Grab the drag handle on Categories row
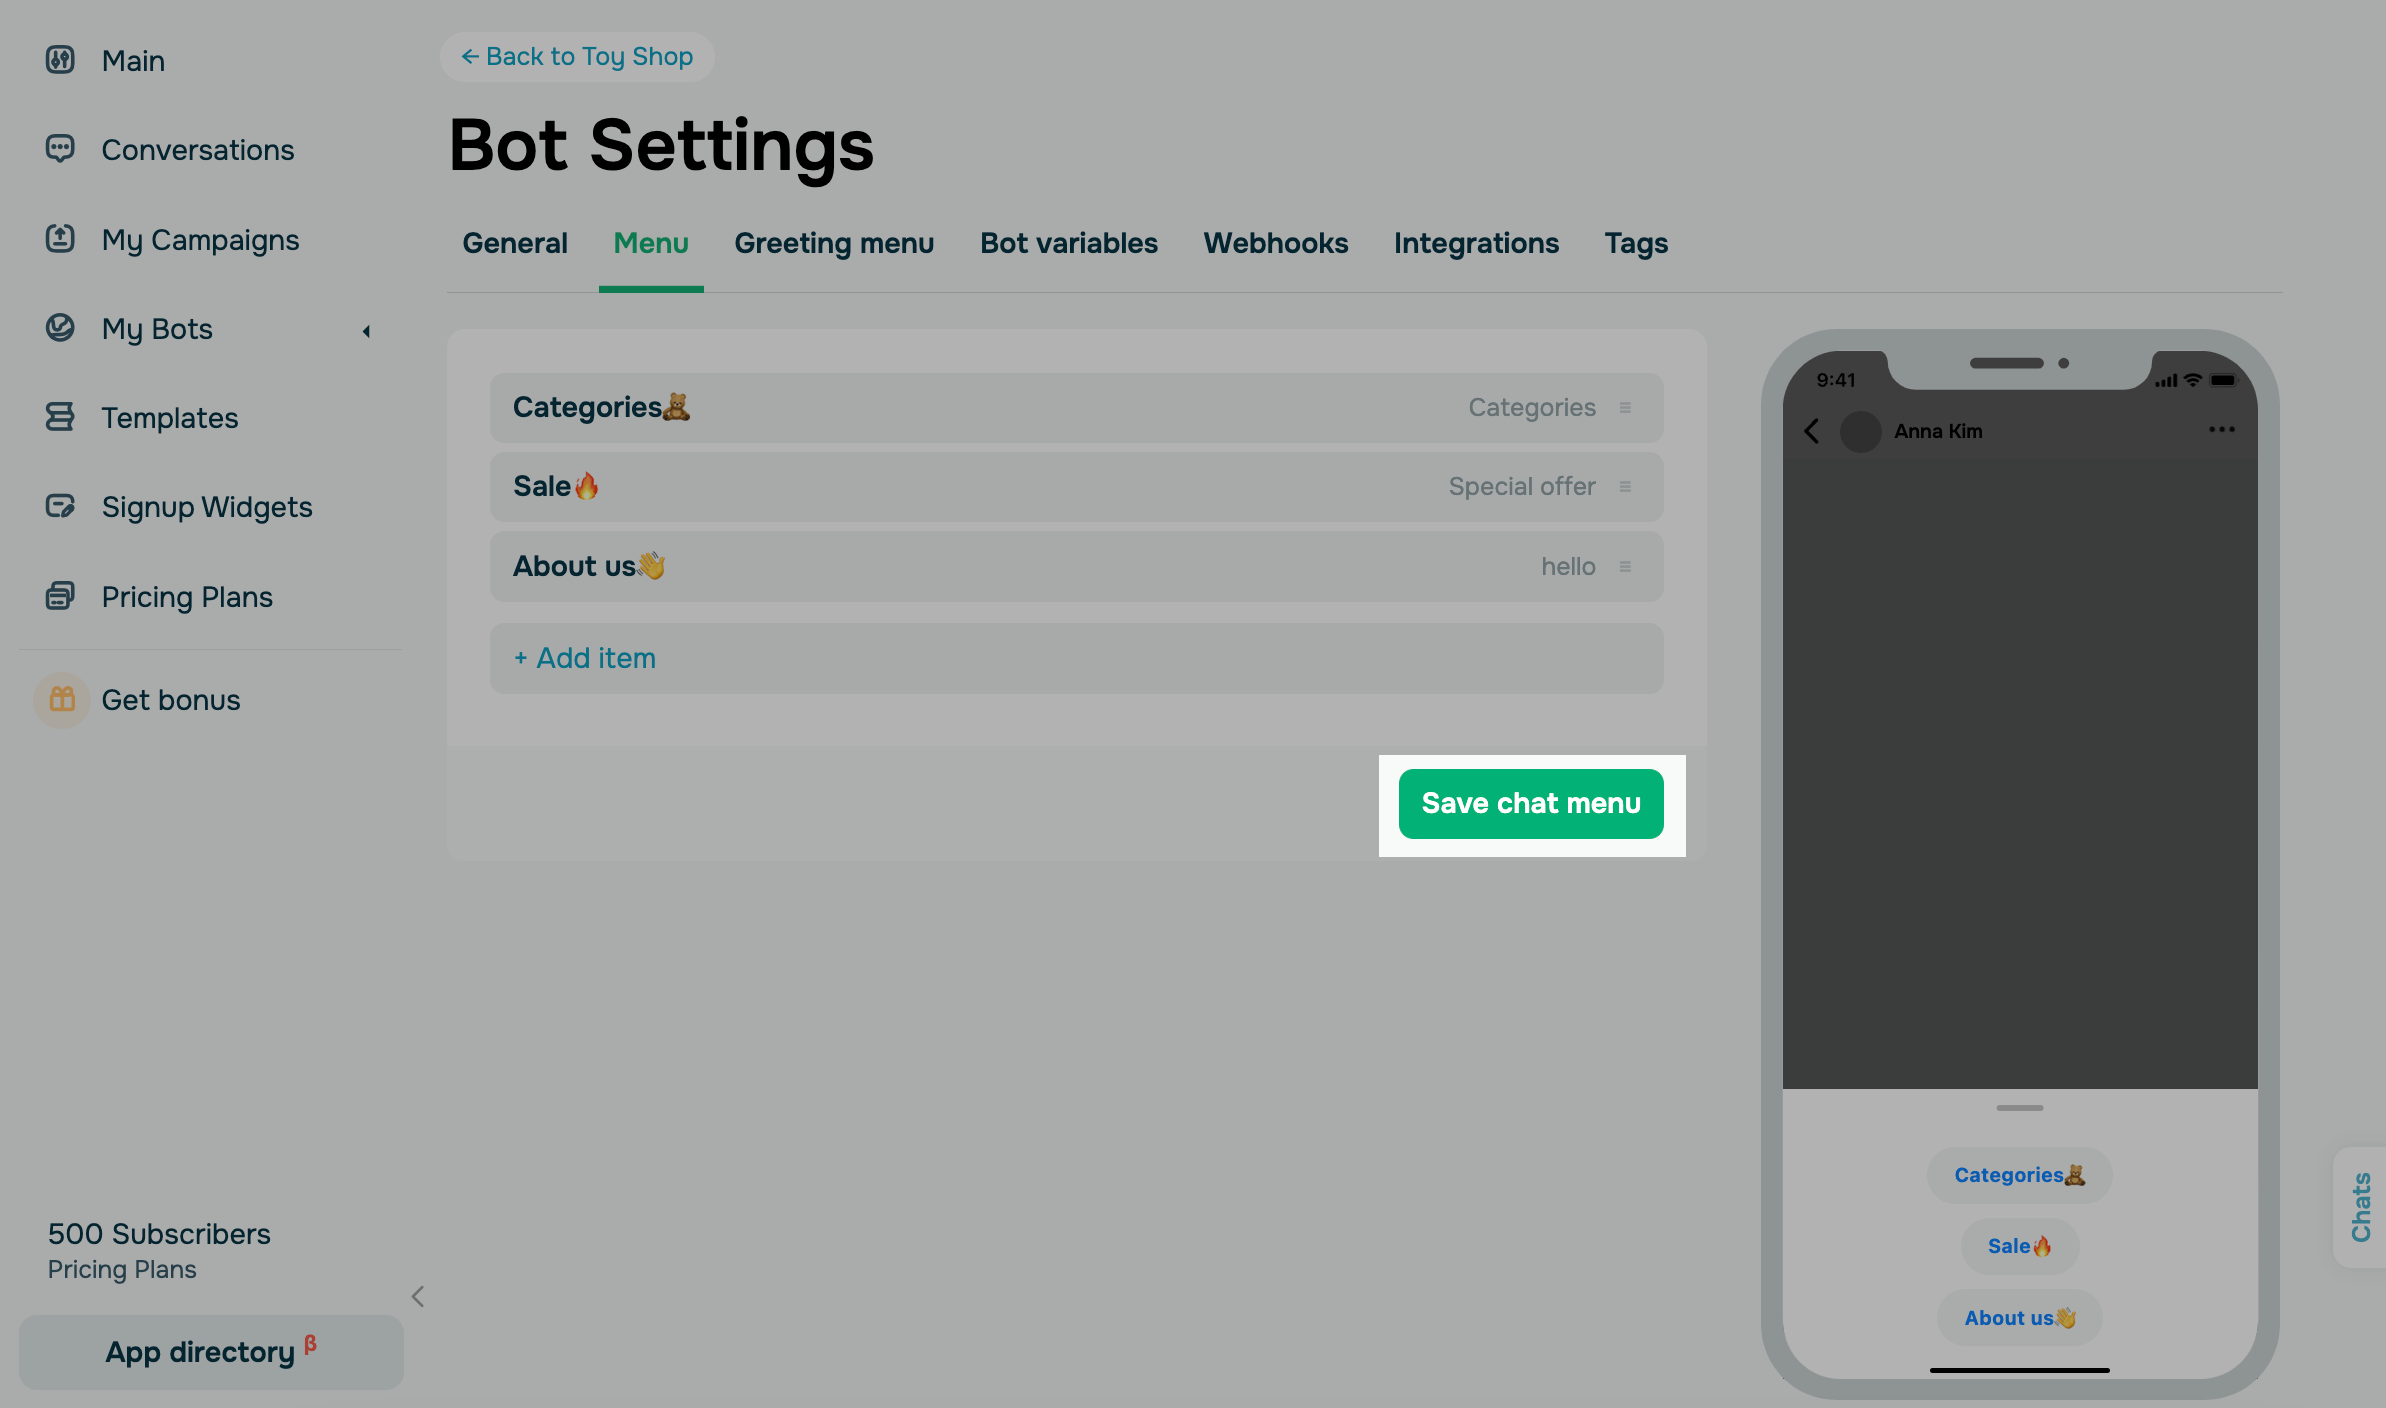The image size is (2386, 1408). click(1625, 407)
